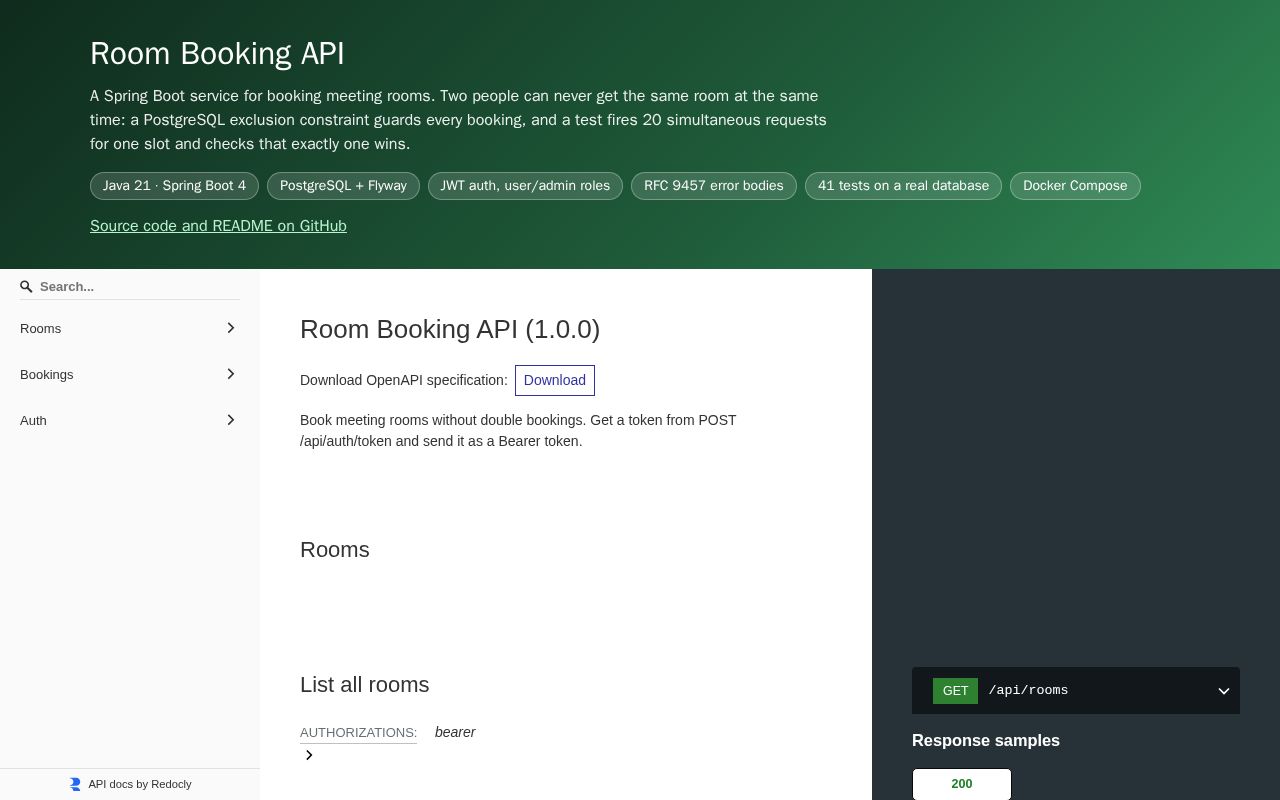Screen dimensions: 1280x800
Task: Click the PostgreSQL + Flyway badge
Action: tap(343, 186)
